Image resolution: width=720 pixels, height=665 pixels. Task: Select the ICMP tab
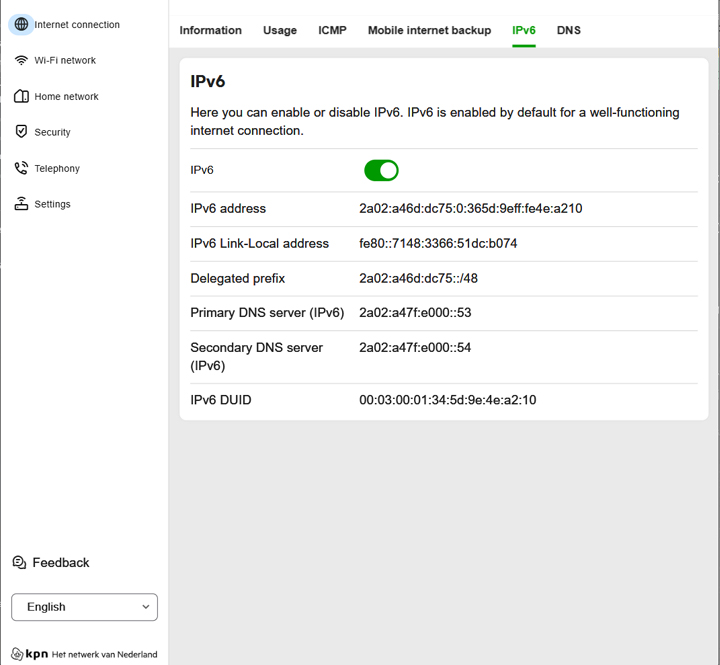tap(332, 30)
